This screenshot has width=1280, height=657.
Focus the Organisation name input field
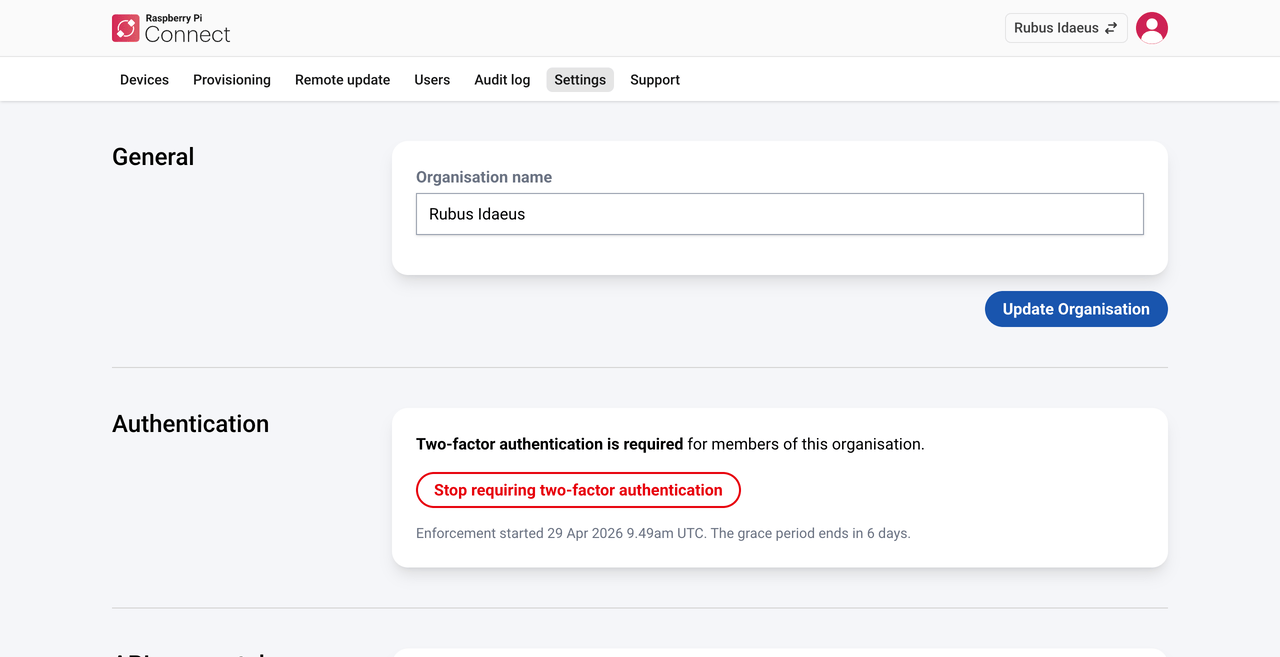click(x=780, y=214)
